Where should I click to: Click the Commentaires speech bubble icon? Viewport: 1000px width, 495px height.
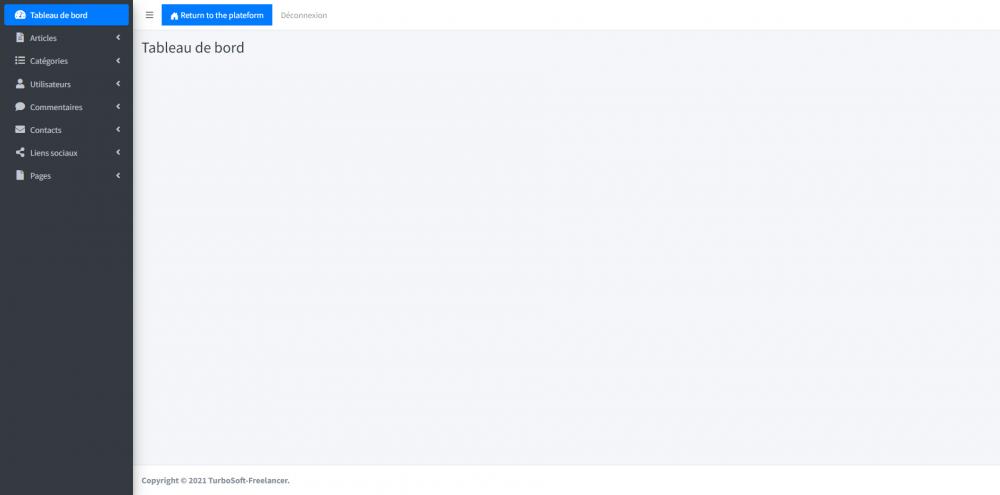pyautogui.click(x=20, y=107)
